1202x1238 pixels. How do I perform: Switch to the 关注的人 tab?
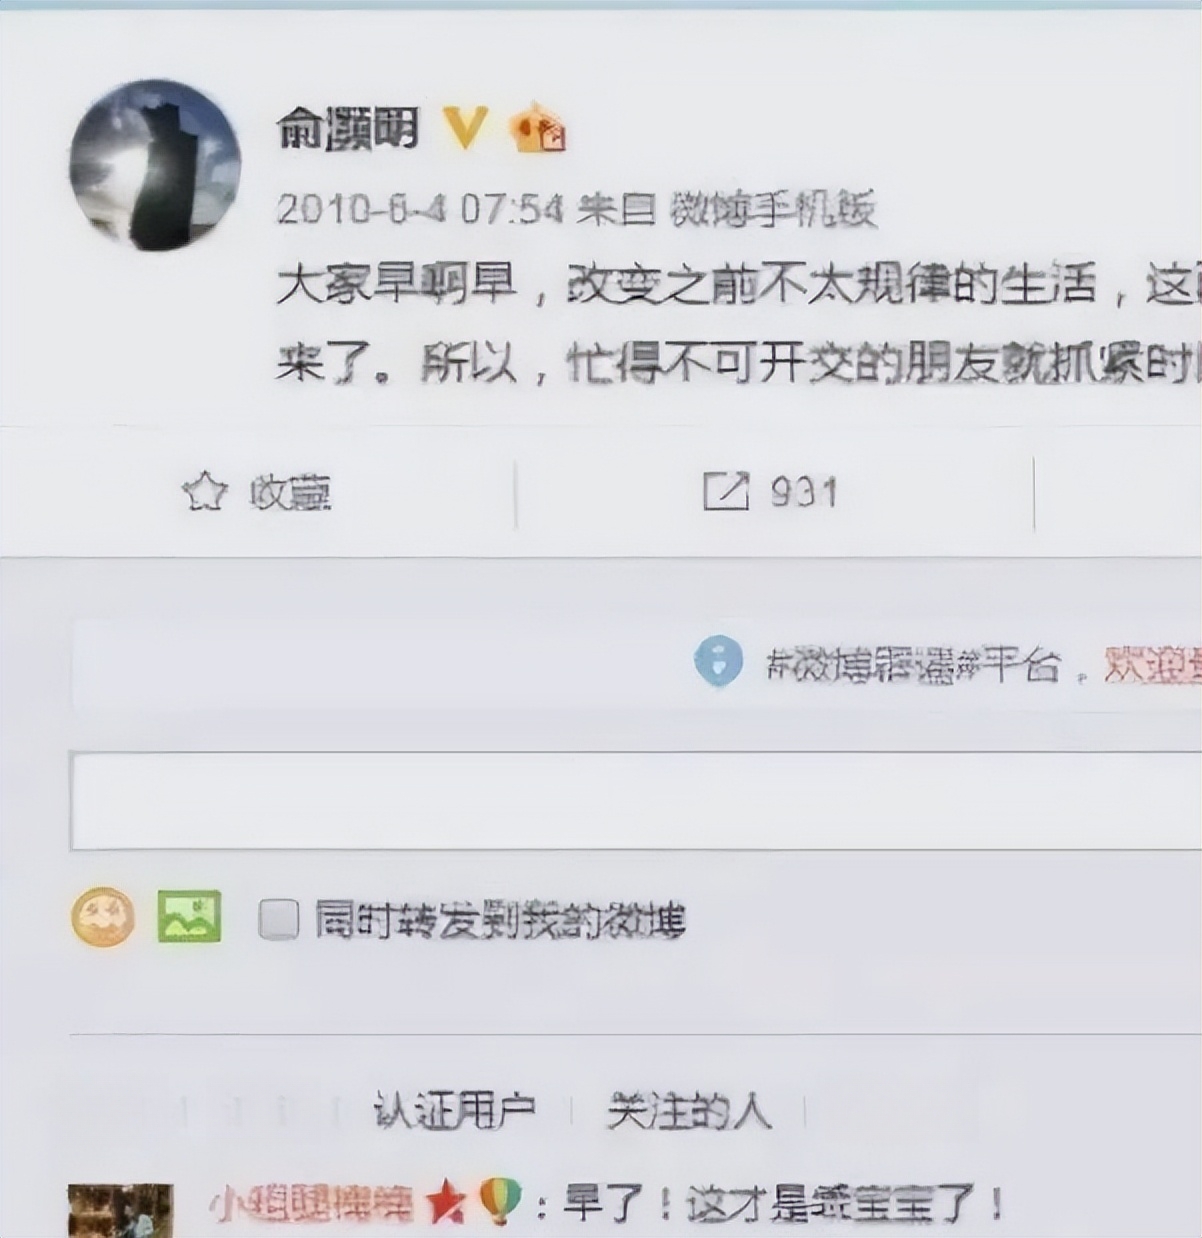click(x=689, y=1110)
